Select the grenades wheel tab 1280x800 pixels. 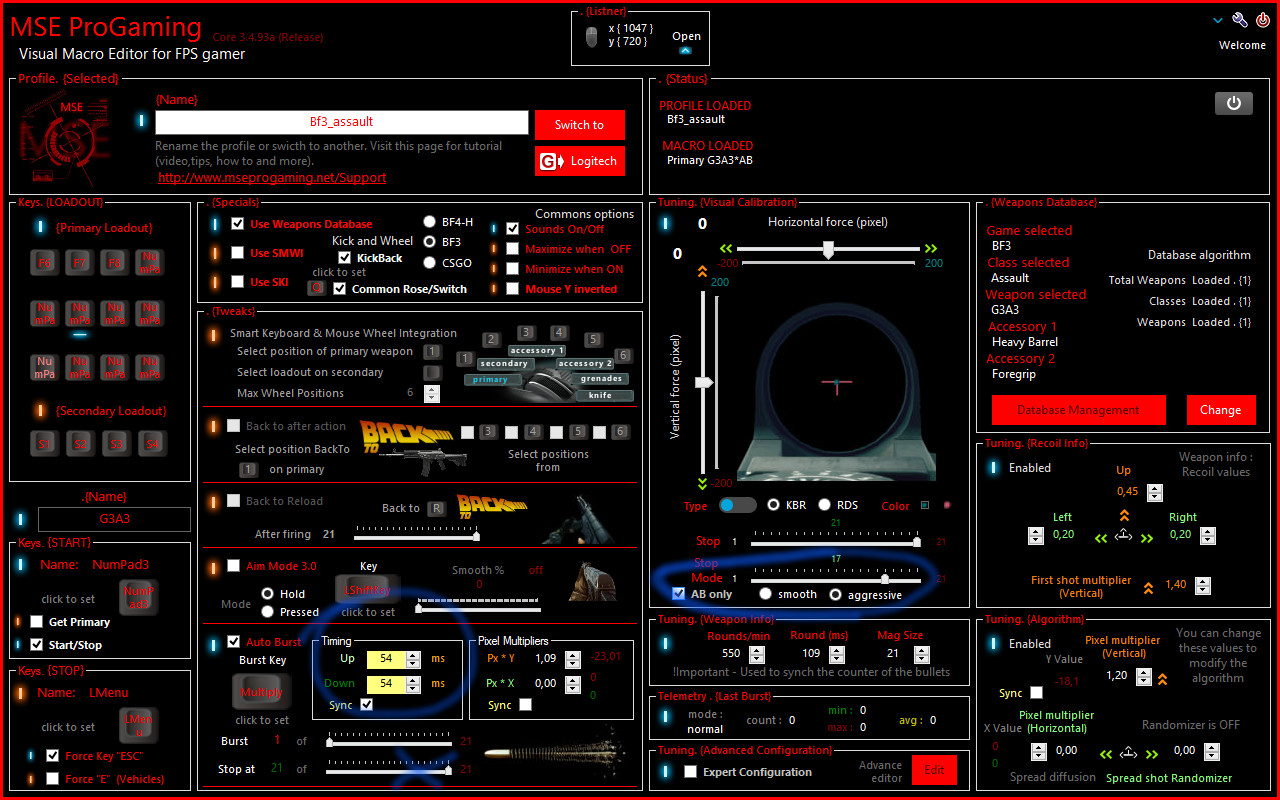coord(601,379)
